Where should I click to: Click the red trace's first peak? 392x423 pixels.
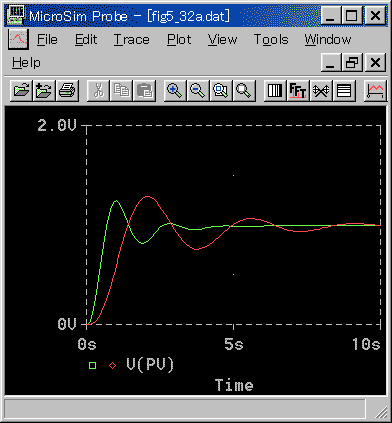148,196
